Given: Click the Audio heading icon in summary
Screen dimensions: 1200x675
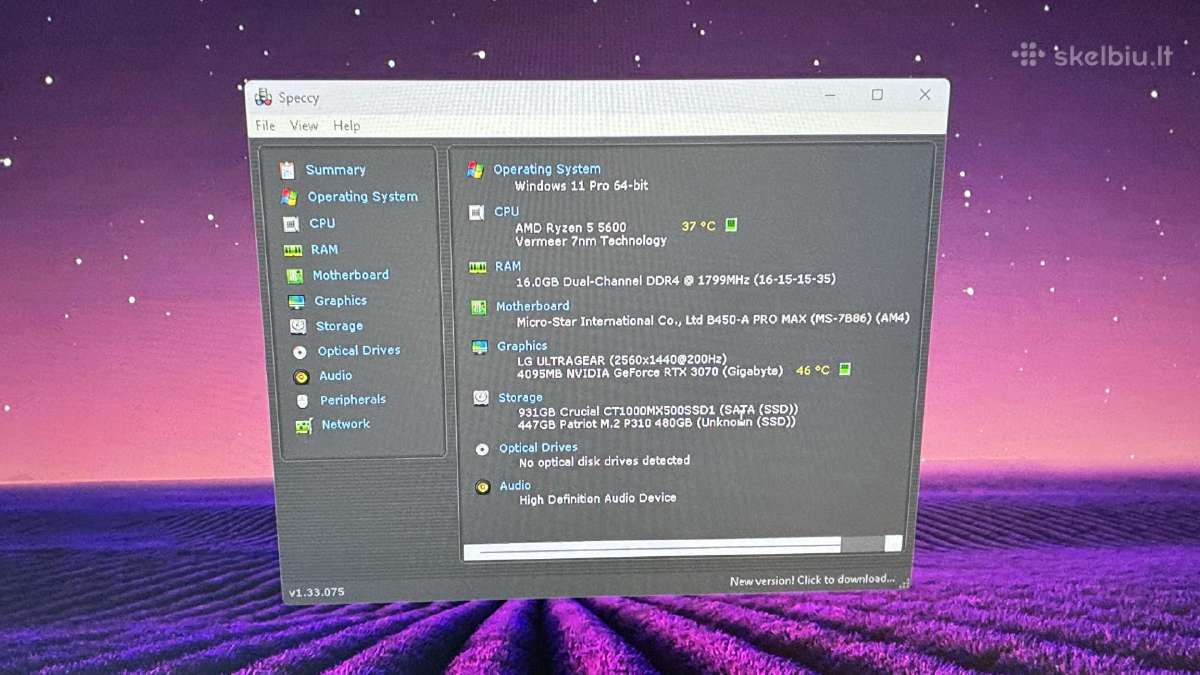Looking at the screenshot, I should tap(483, 487).
